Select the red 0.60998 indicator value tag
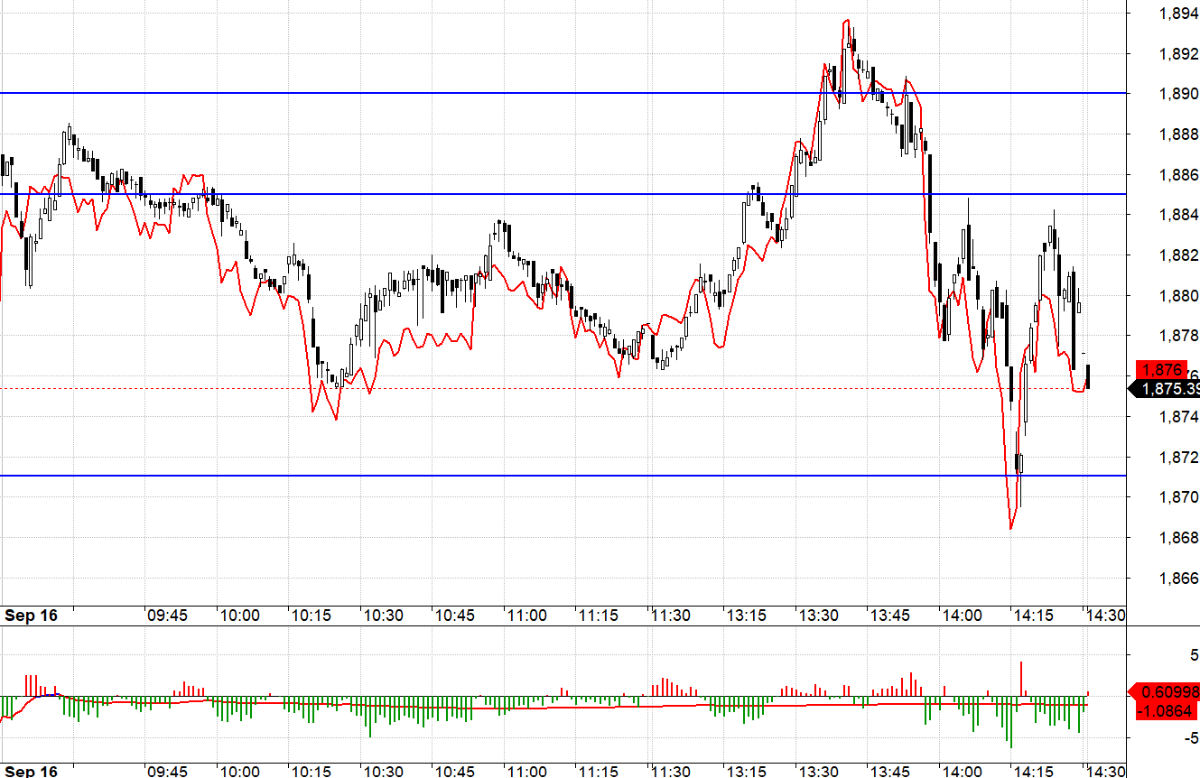 [1165, 692]
